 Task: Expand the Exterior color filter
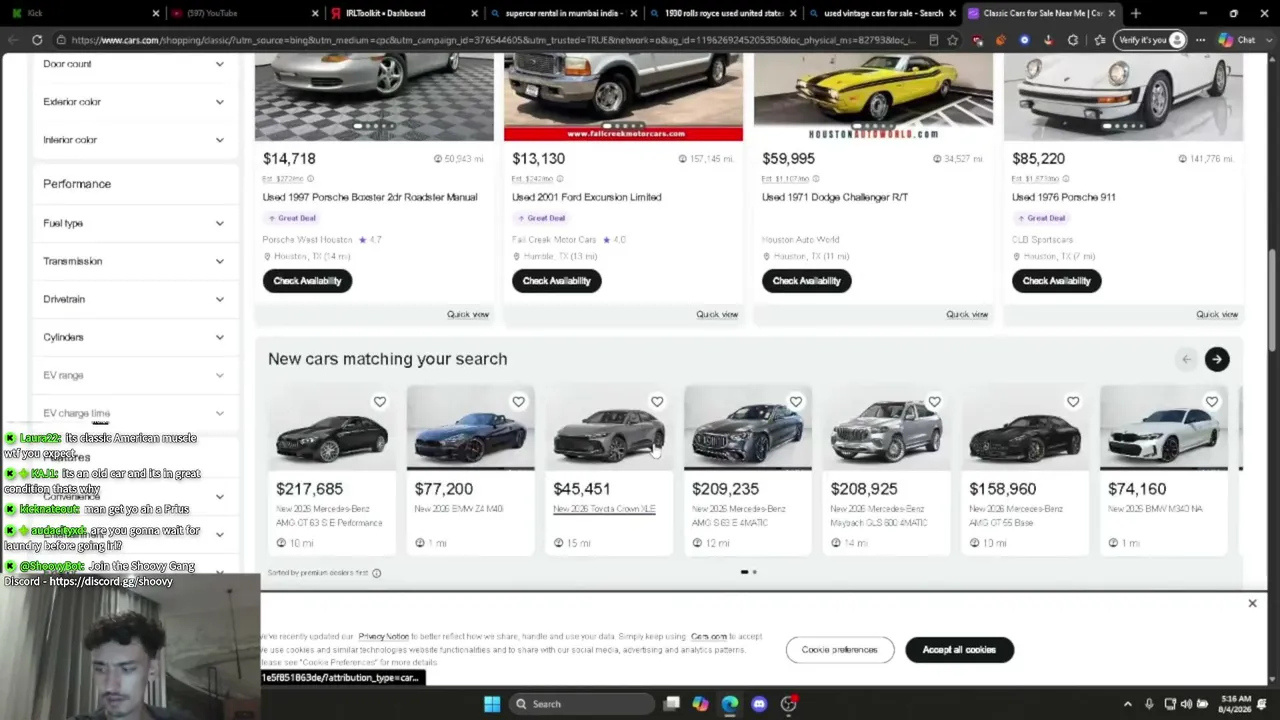point(134,102)
